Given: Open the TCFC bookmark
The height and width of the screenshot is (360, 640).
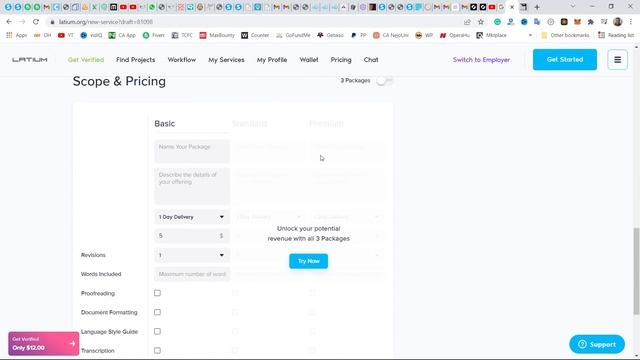Looking at the screenshot, I should 182,36.
